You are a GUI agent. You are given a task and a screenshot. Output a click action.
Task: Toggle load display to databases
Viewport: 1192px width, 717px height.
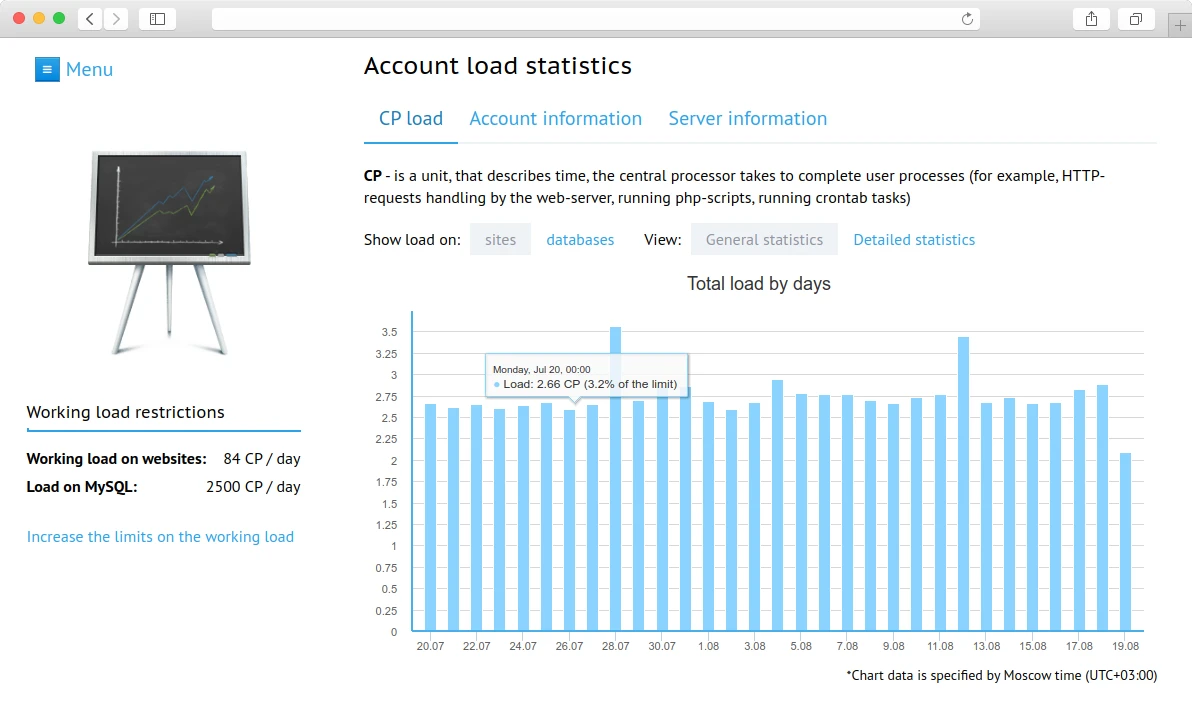[x=580, y=239]
